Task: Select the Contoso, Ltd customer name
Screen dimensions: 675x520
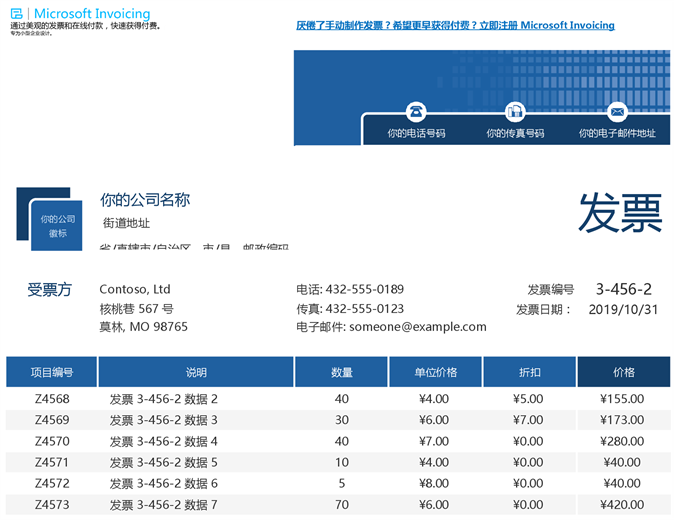Action: (135, 289)
